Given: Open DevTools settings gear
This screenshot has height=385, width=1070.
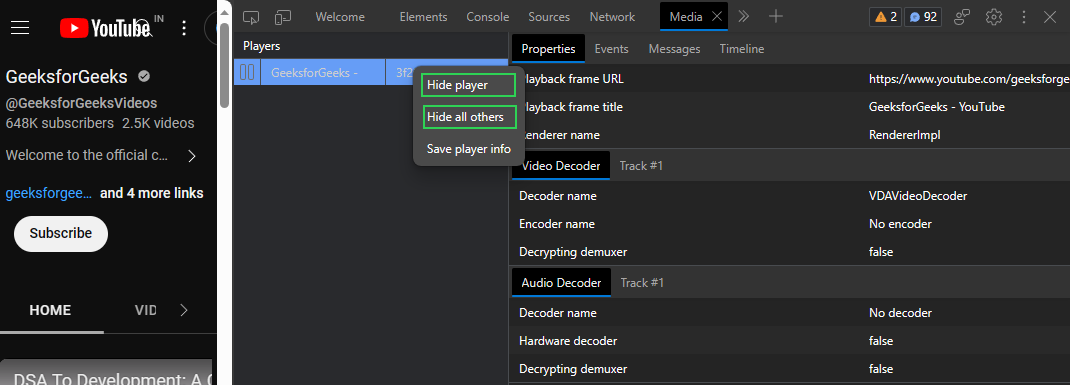Looking at the screenshot, I should [x=994, y=17].
